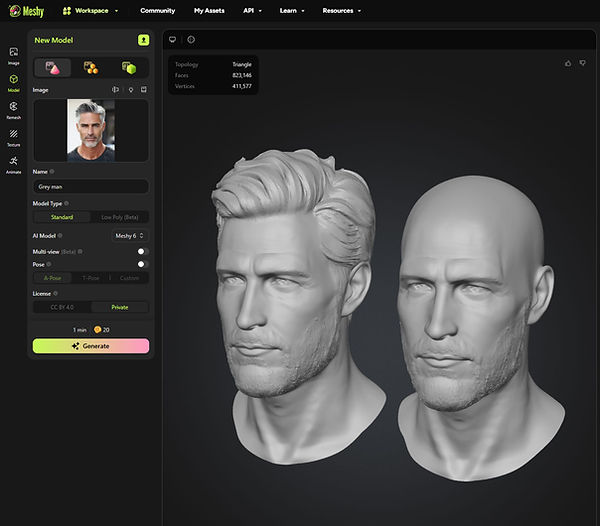600x526 pixels.
Task: Click the credits coin icon above Generate
Action: [x=98, y=329]
